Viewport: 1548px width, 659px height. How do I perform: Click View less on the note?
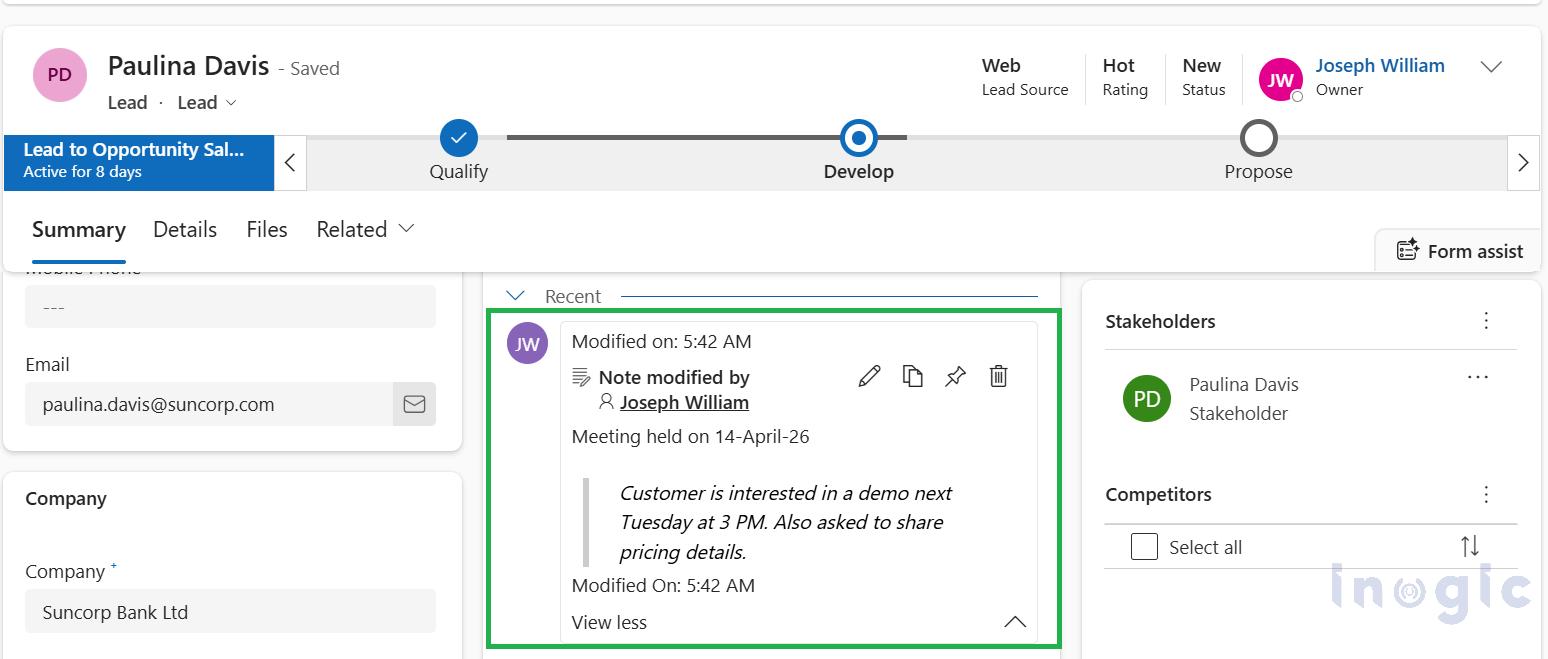(608, 621)
